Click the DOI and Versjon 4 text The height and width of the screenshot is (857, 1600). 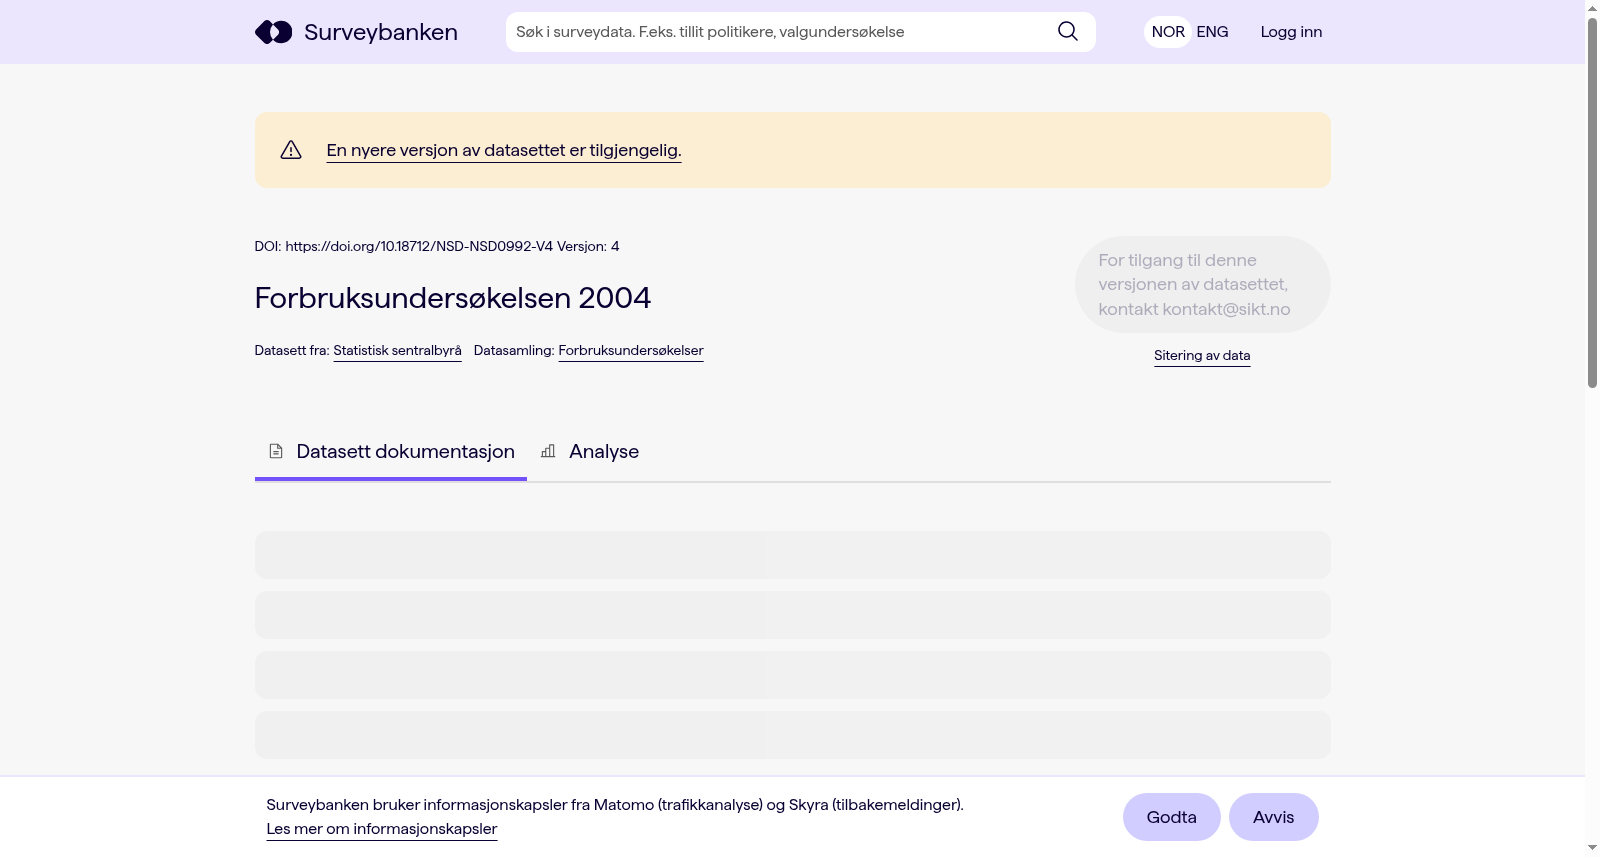click(437, 246)
